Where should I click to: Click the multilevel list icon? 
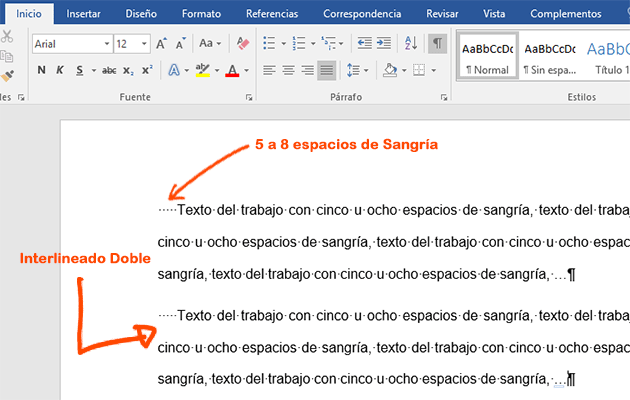click(329, 43)
